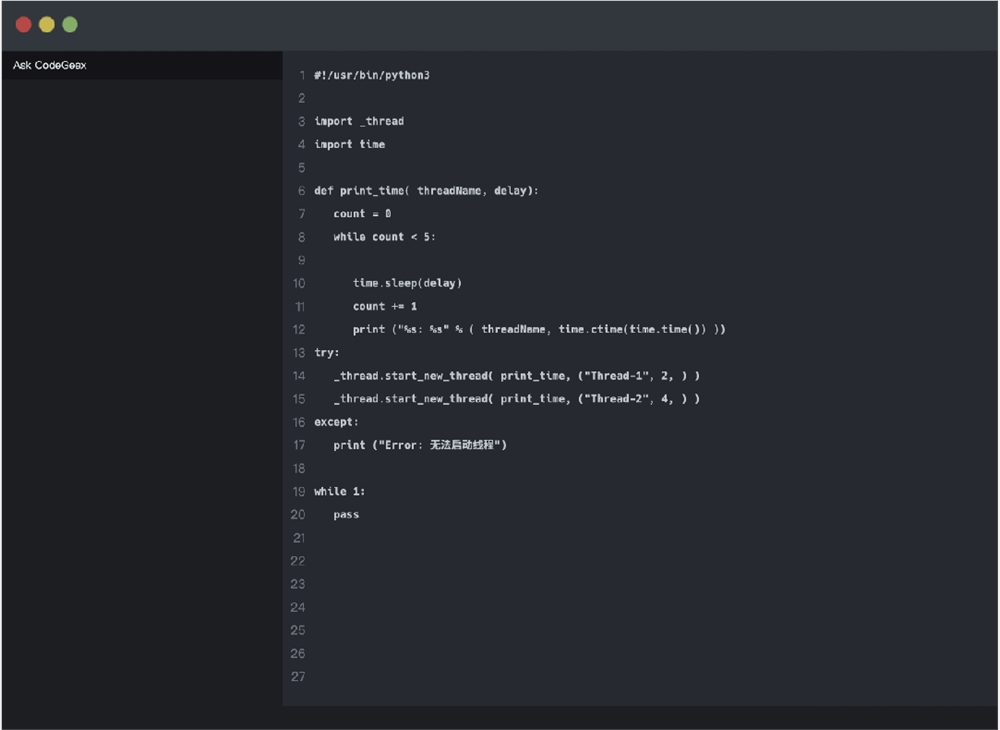Click the 'import _thread' code line
The image size is (1000, 730).
[359, 121]
